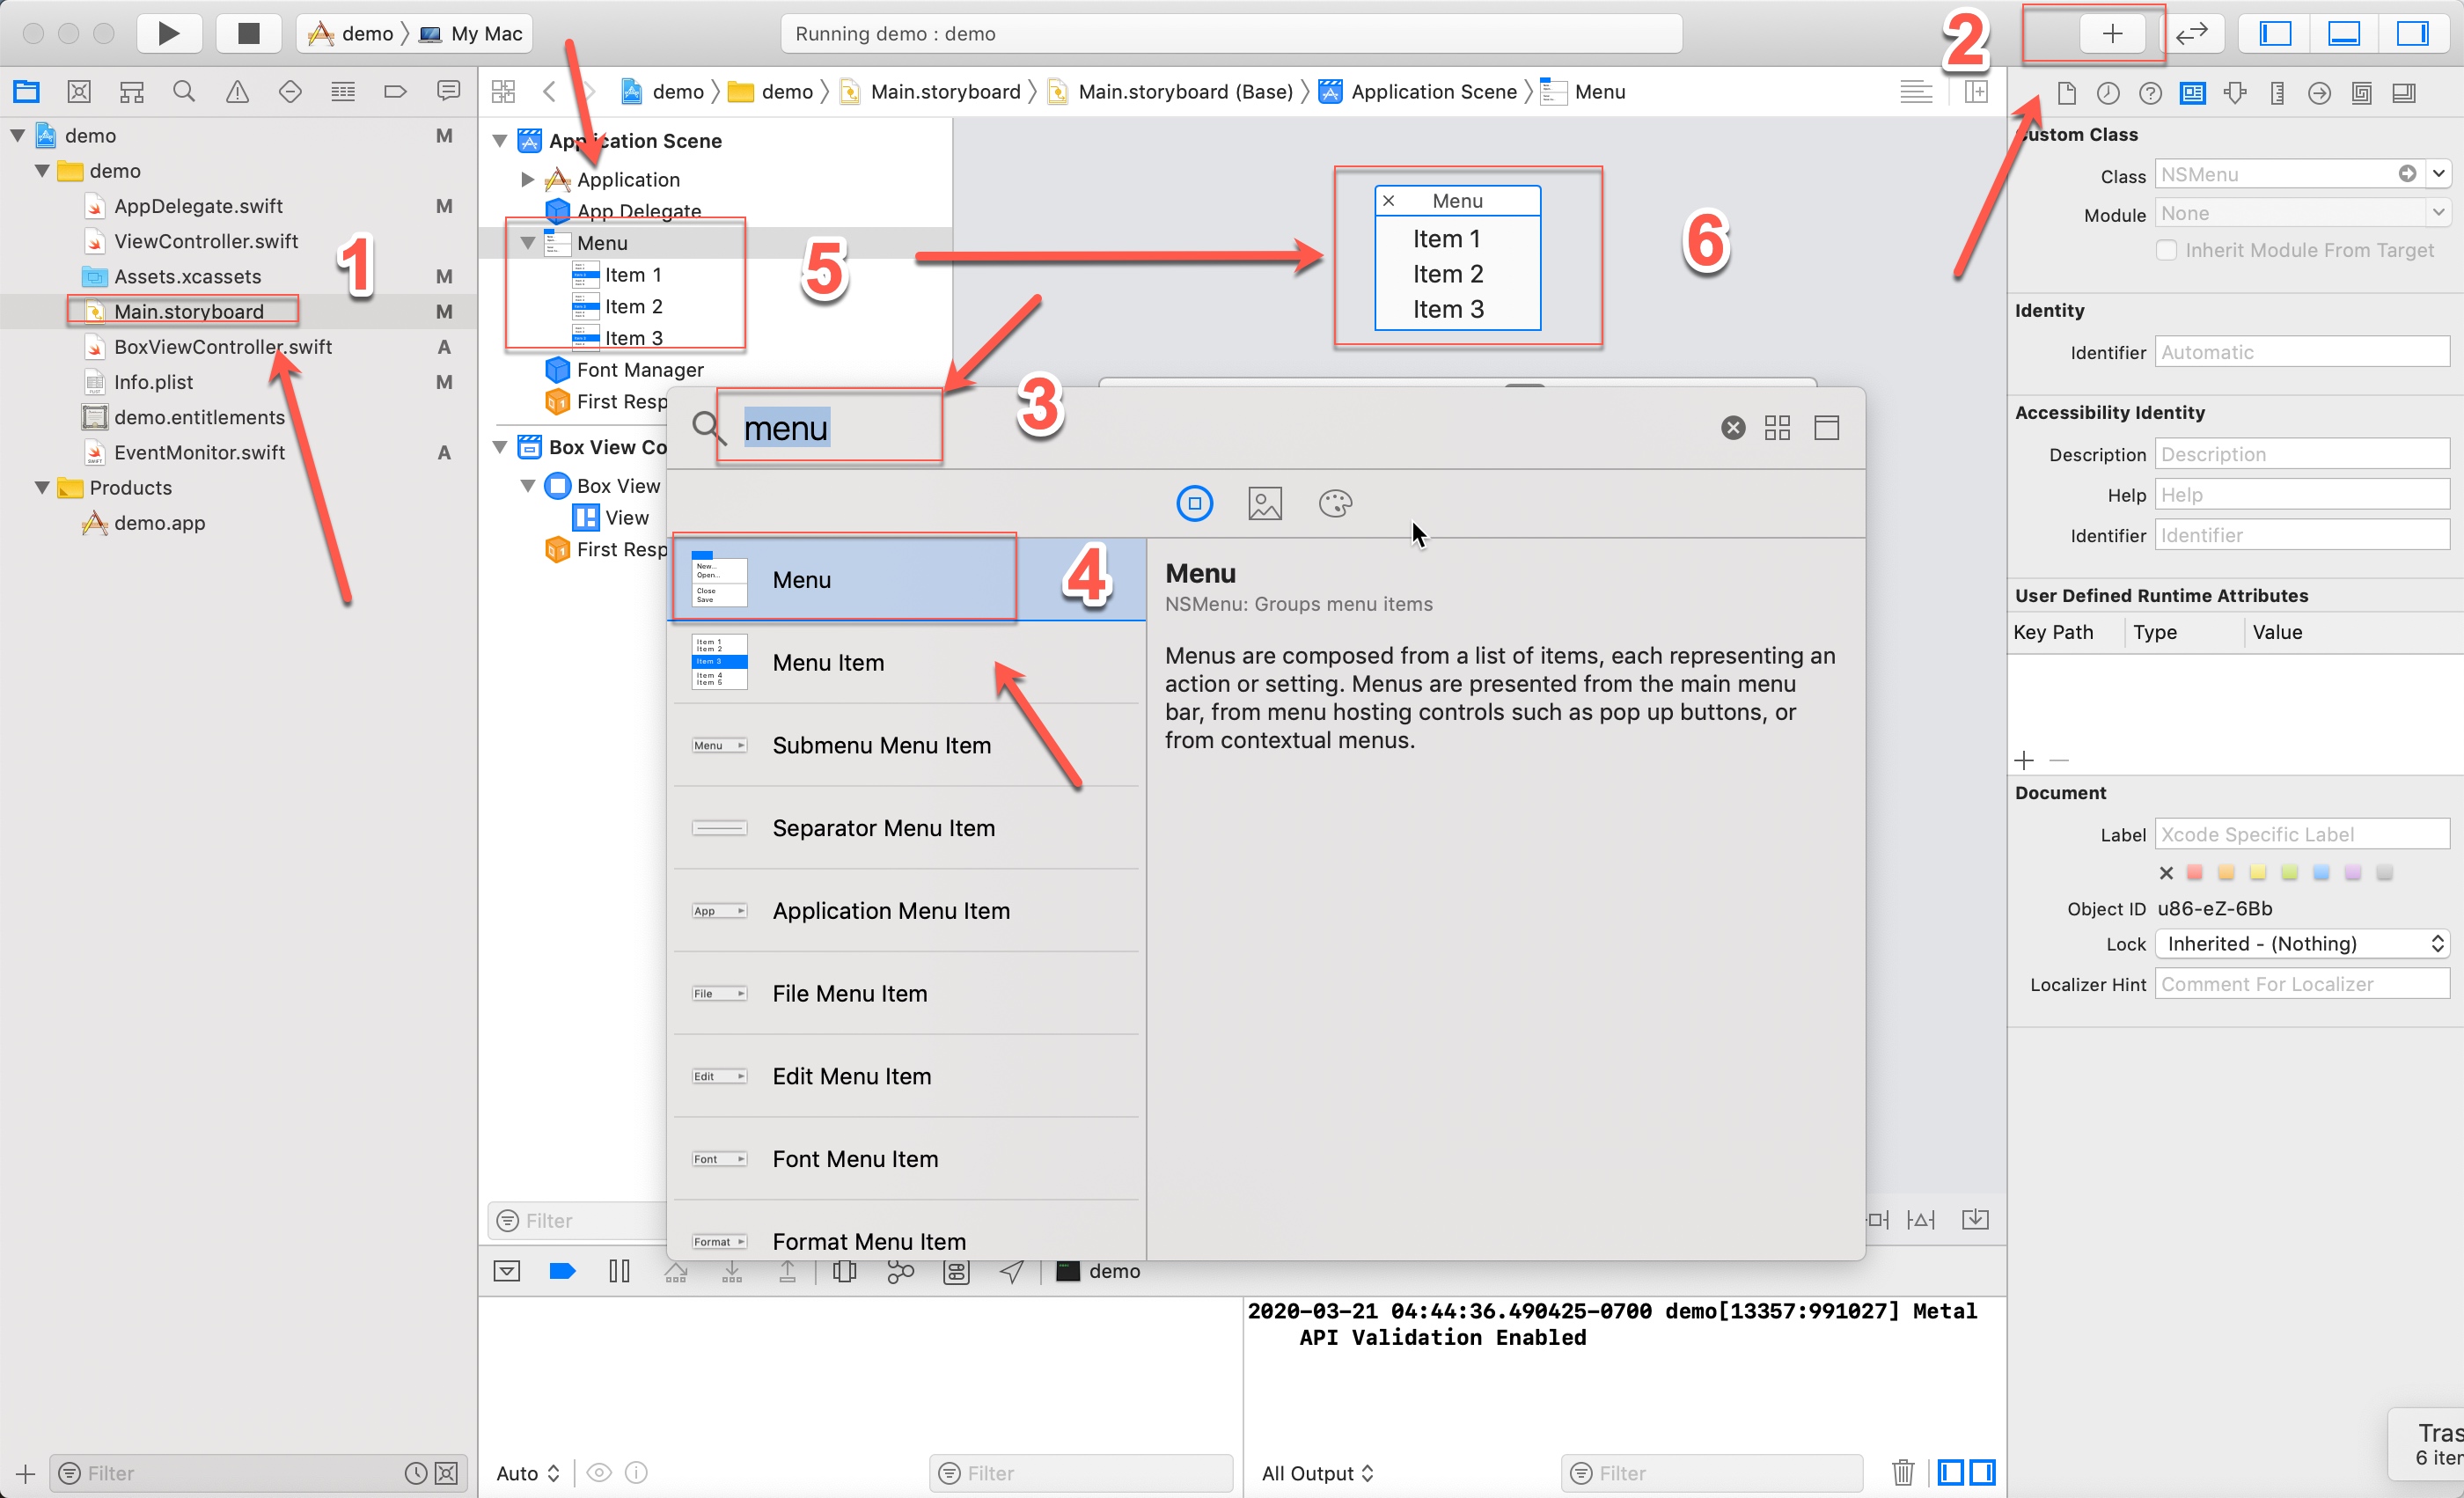The image size is (2464, 1498).
Task: Select the red document label color
Action: point(2194,872)
